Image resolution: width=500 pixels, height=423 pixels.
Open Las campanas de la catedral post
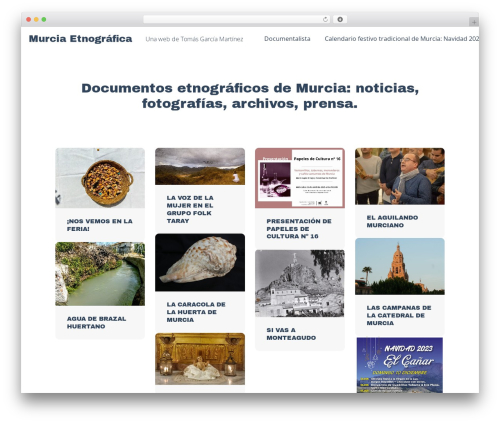click(x=399, y=315)
